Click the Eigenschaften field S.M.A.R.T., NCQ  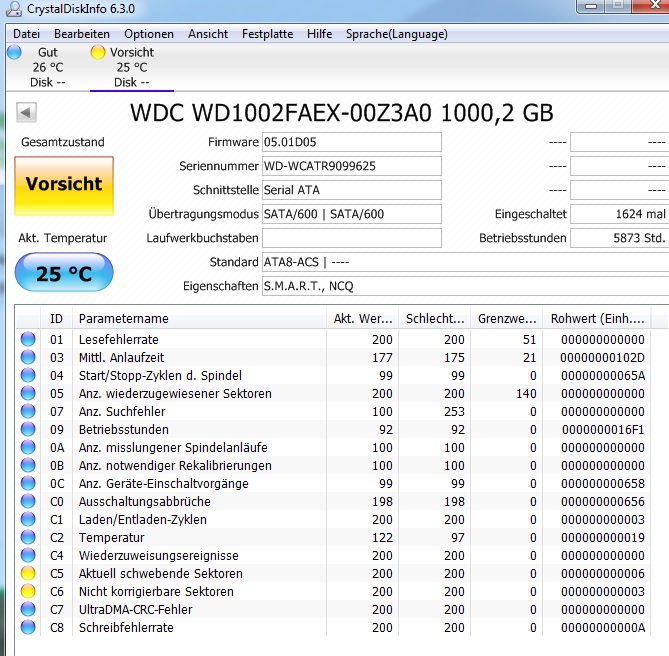465,285
